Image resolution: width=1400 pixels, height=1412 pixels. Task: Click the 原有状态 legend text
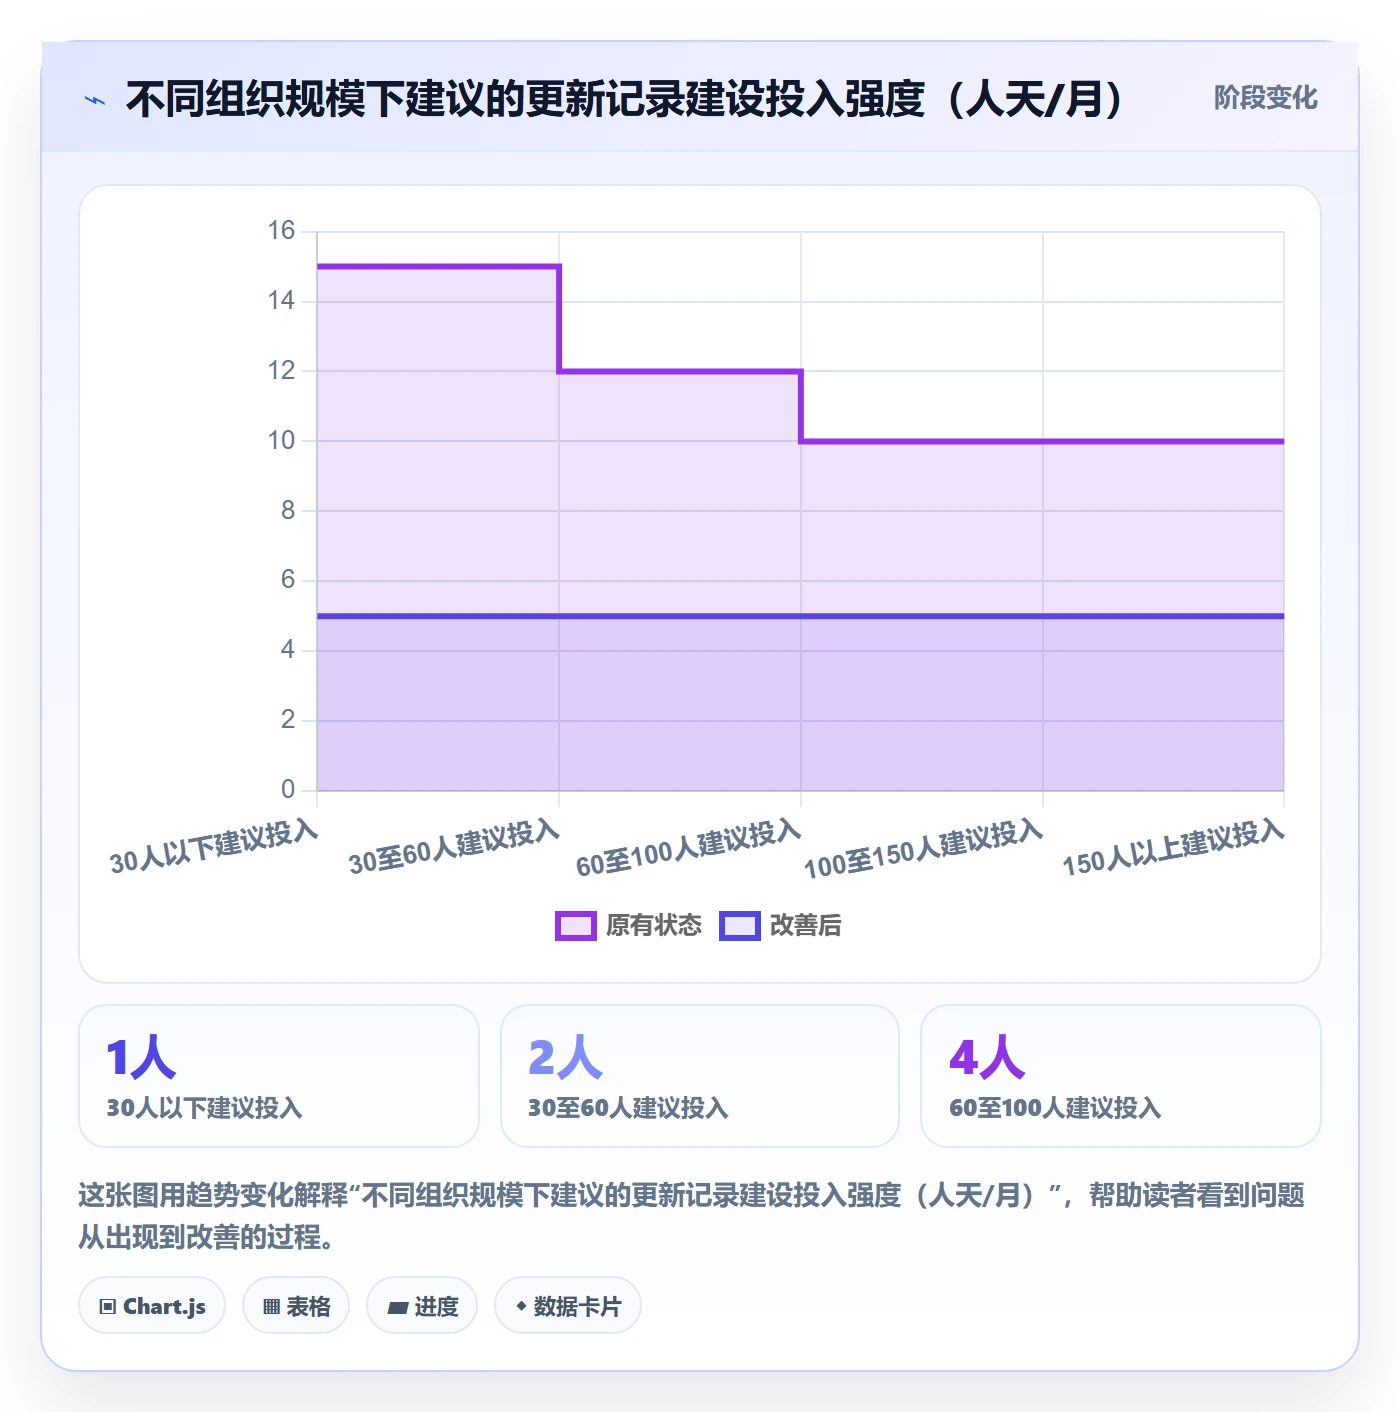[x=654, y=926]
